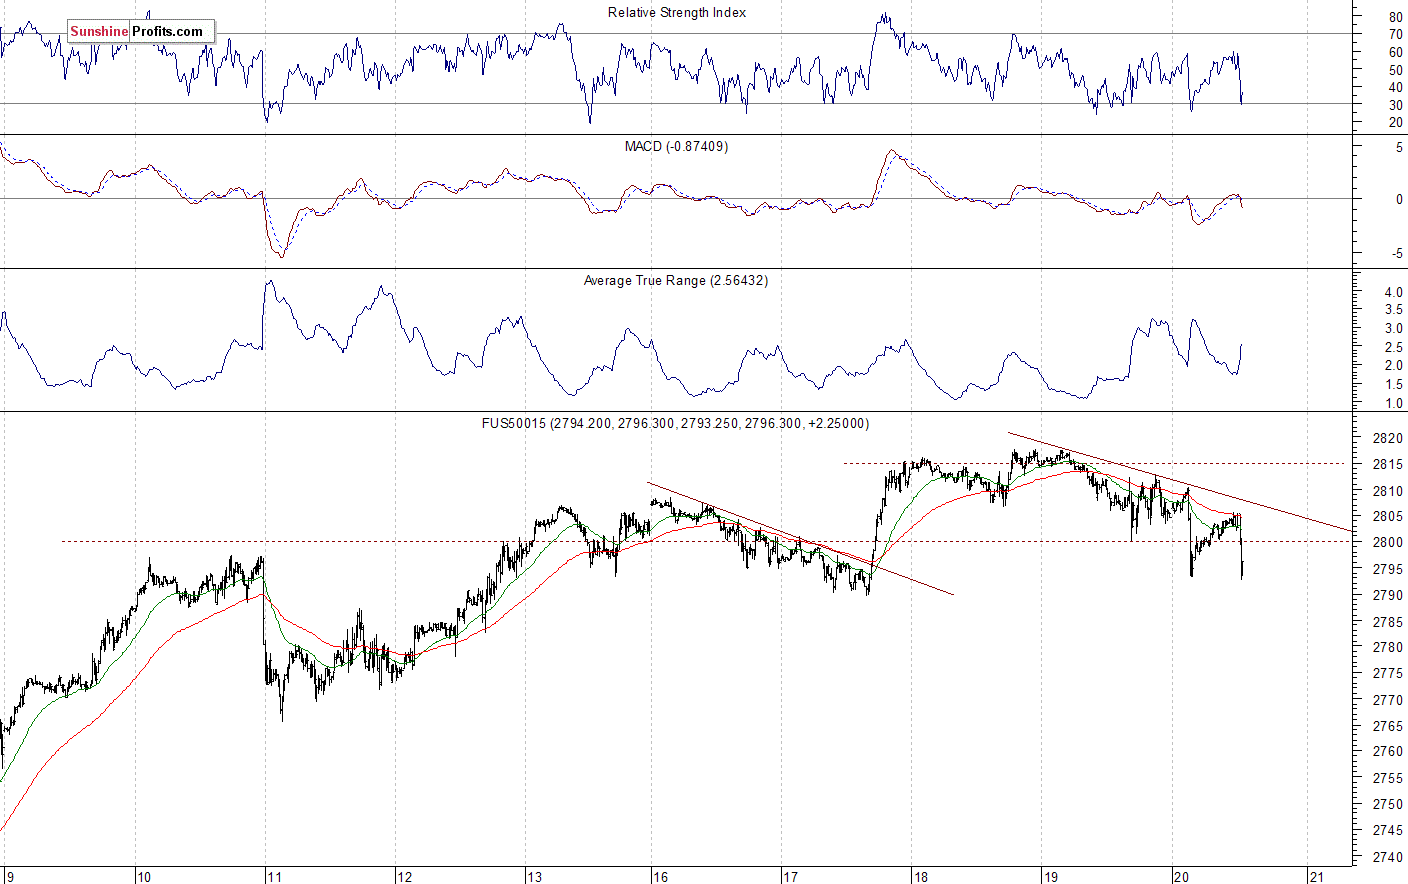
Task: Click the 4.0 label on the ATR axis
Action: 1393,293
